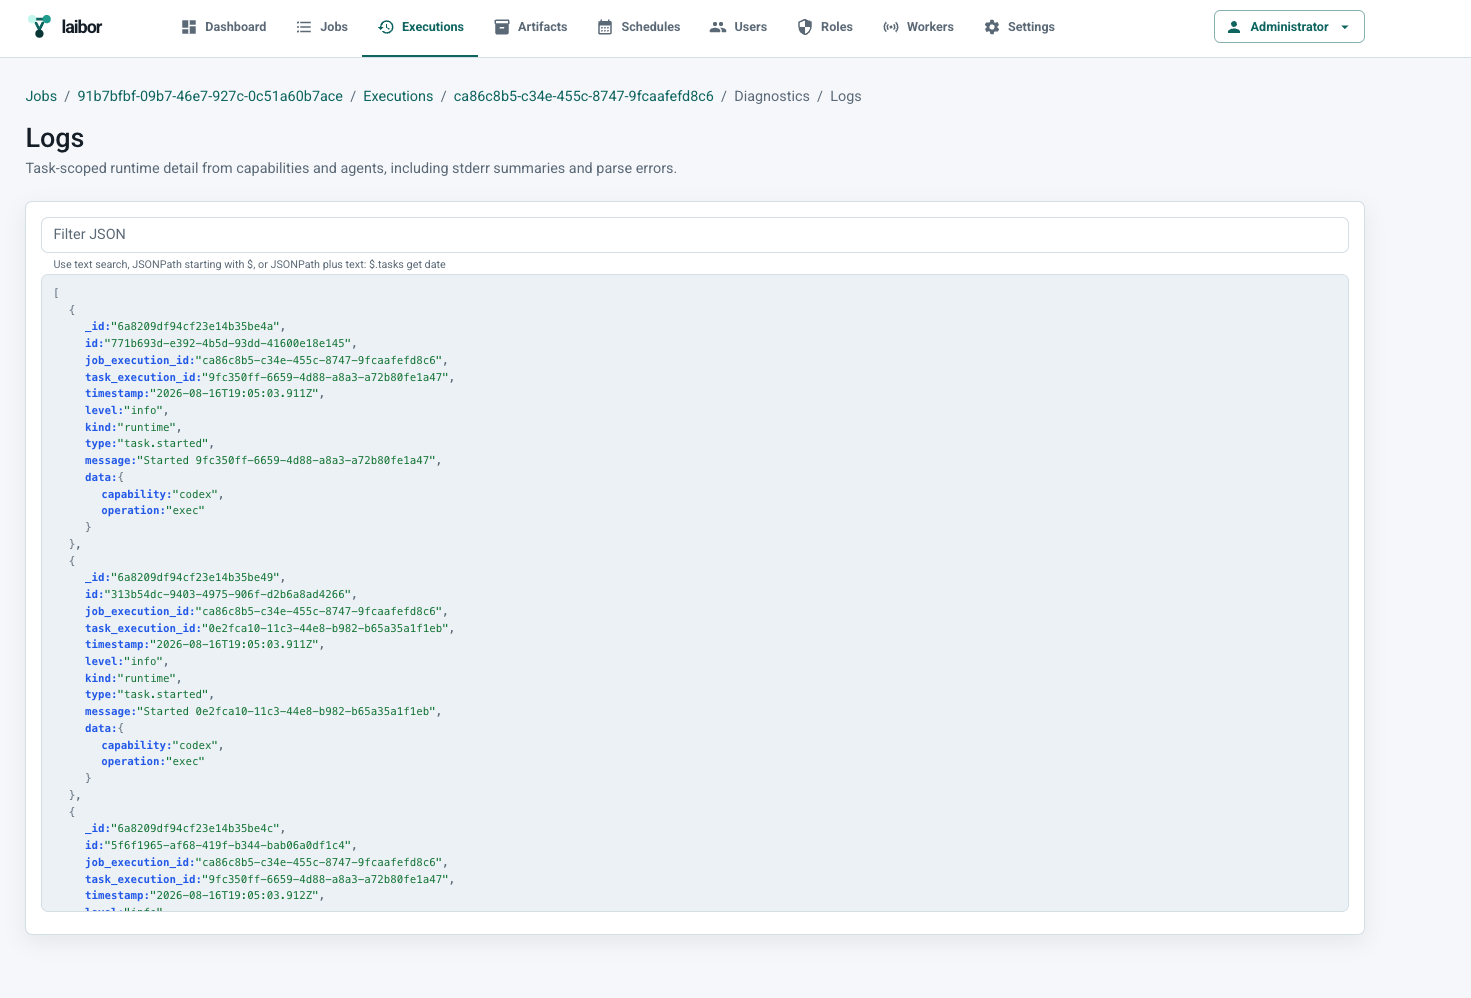Image resolution: width=1471 pixels, height=998 pixels.
Task: Open the Users nav label
Action: tap(751, 27)
